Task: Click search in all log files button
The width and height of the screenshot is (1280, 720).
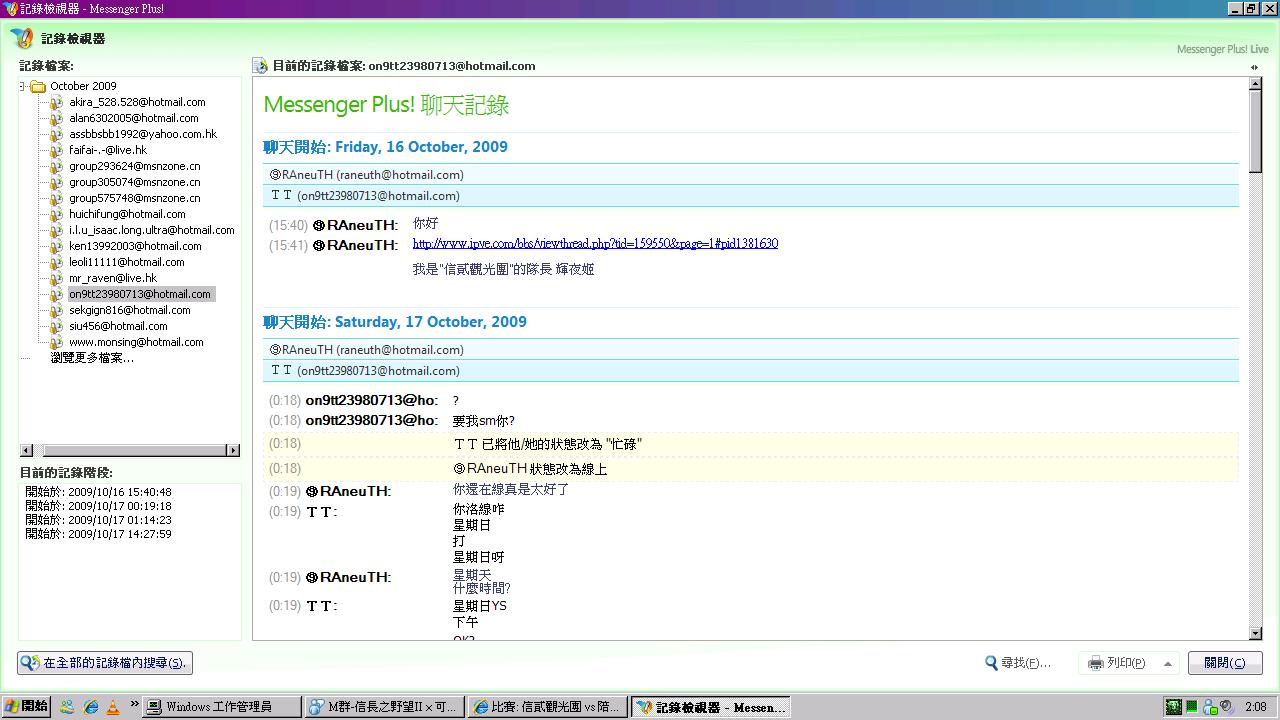Action: point(104,663)
